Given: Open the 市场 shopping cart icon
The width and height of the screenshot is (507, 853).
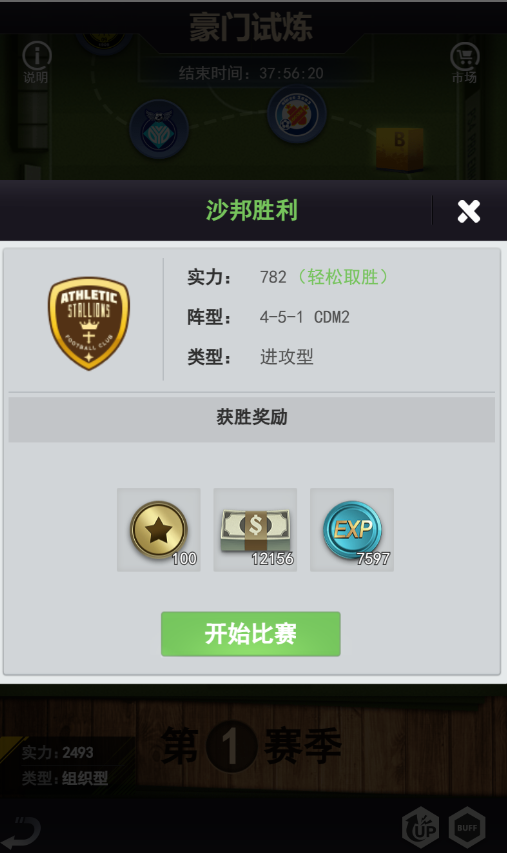Looking at the screenshot, I should point(465,63).
